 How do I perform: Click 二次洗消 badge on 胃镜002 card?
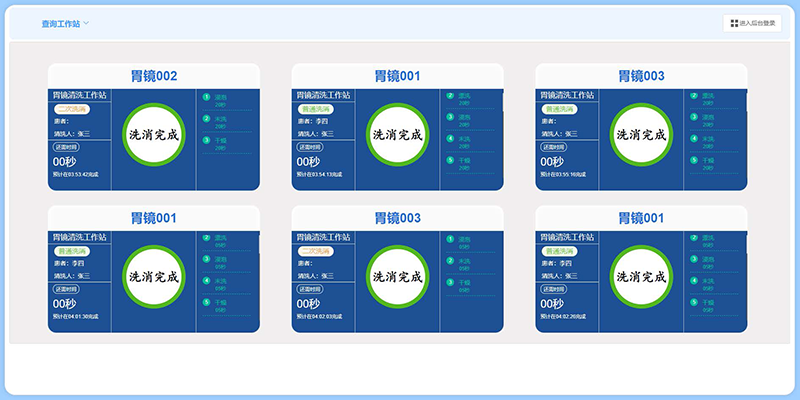click(x=72, y=109)
